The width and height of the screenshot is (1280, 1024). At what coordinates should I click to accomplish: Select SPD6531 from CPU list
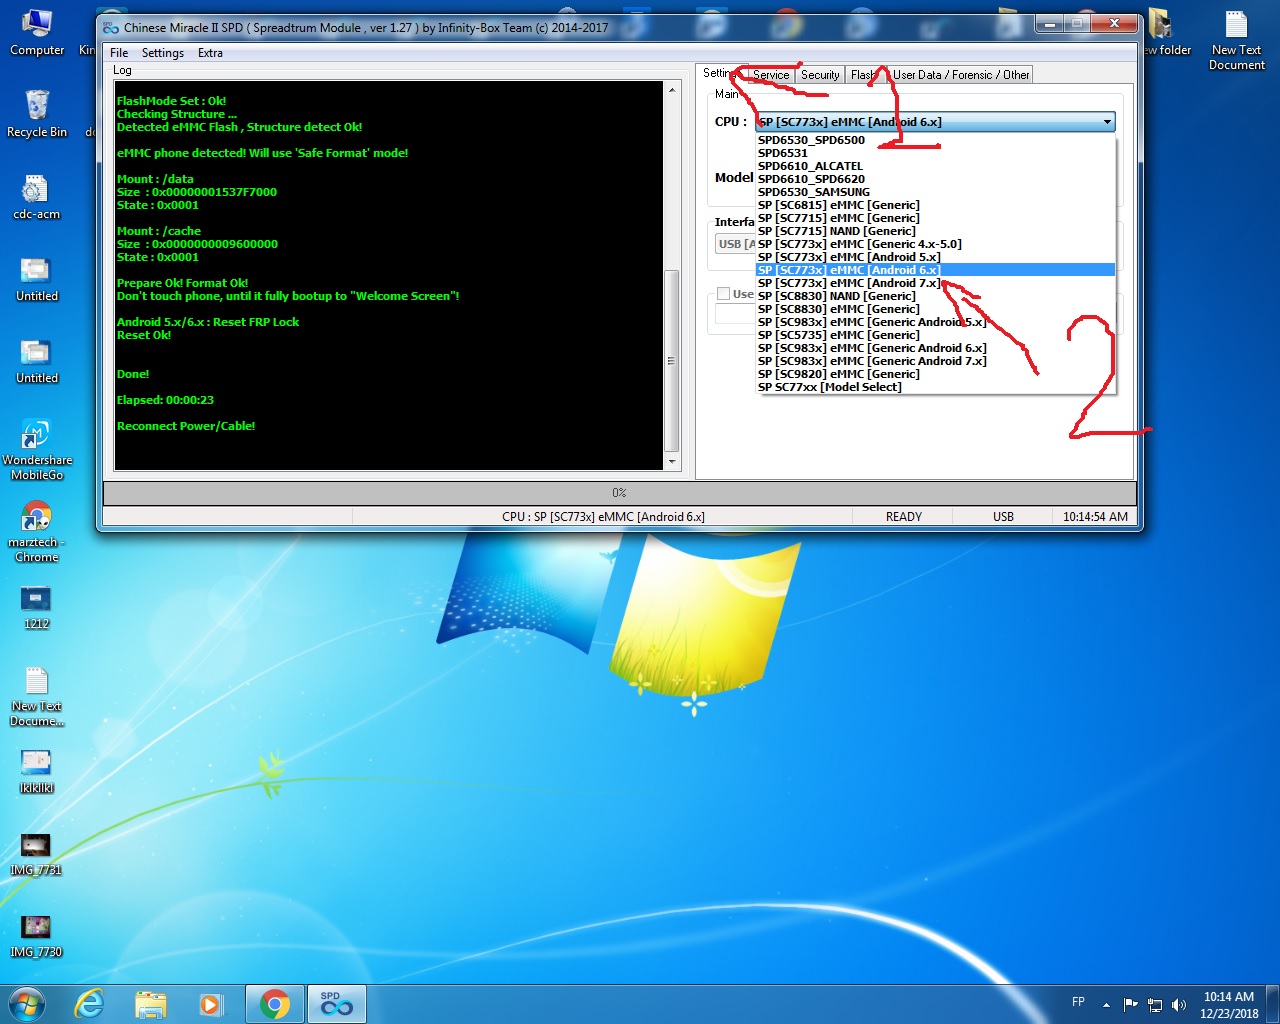(x=935, y=153)
